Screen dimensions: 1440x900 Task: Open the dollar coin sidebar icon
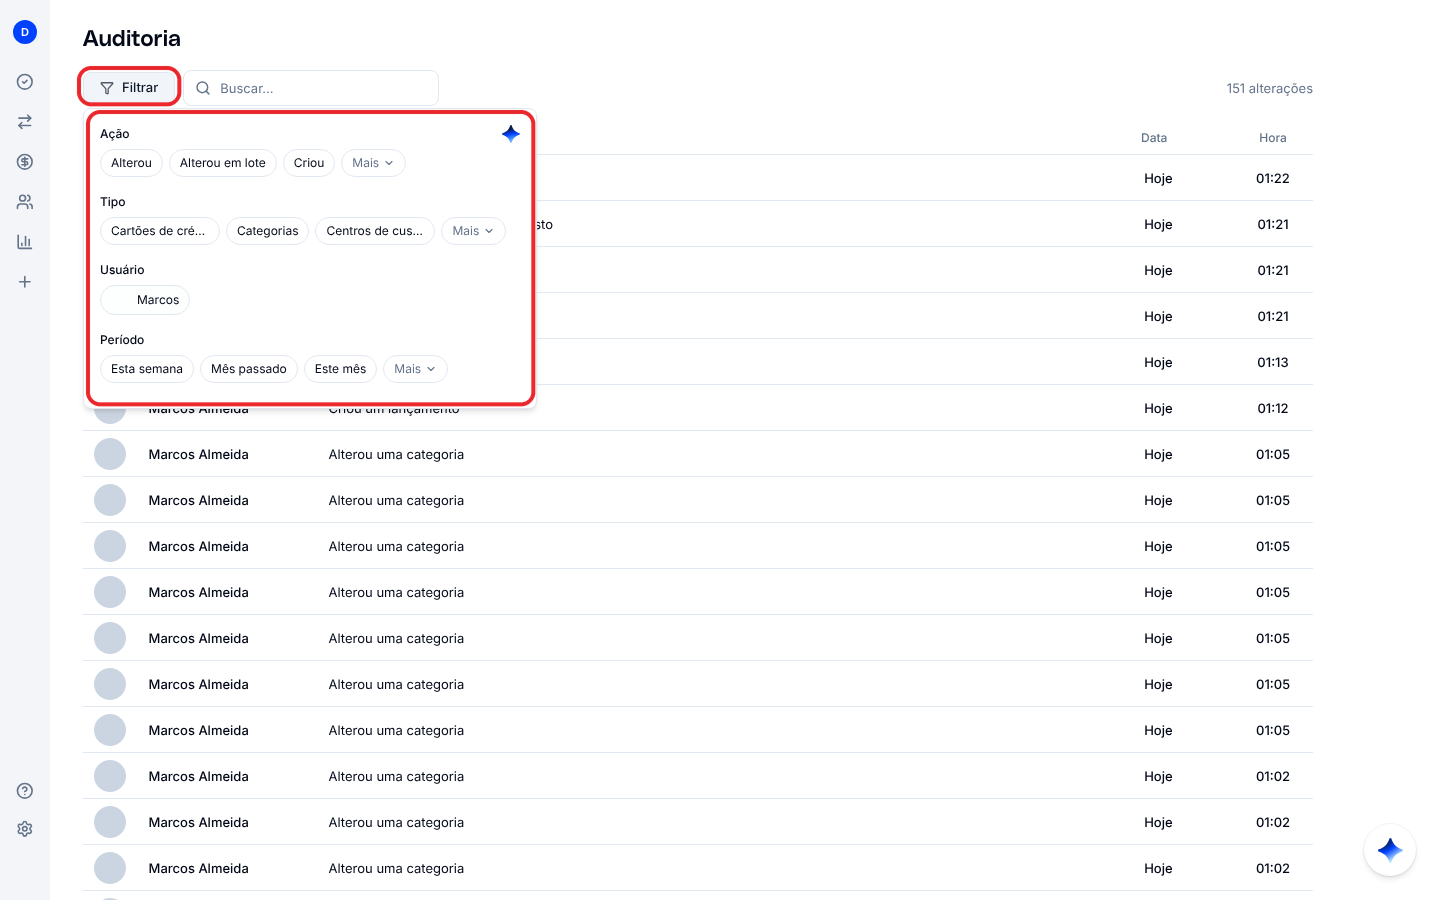pos(25,162)
